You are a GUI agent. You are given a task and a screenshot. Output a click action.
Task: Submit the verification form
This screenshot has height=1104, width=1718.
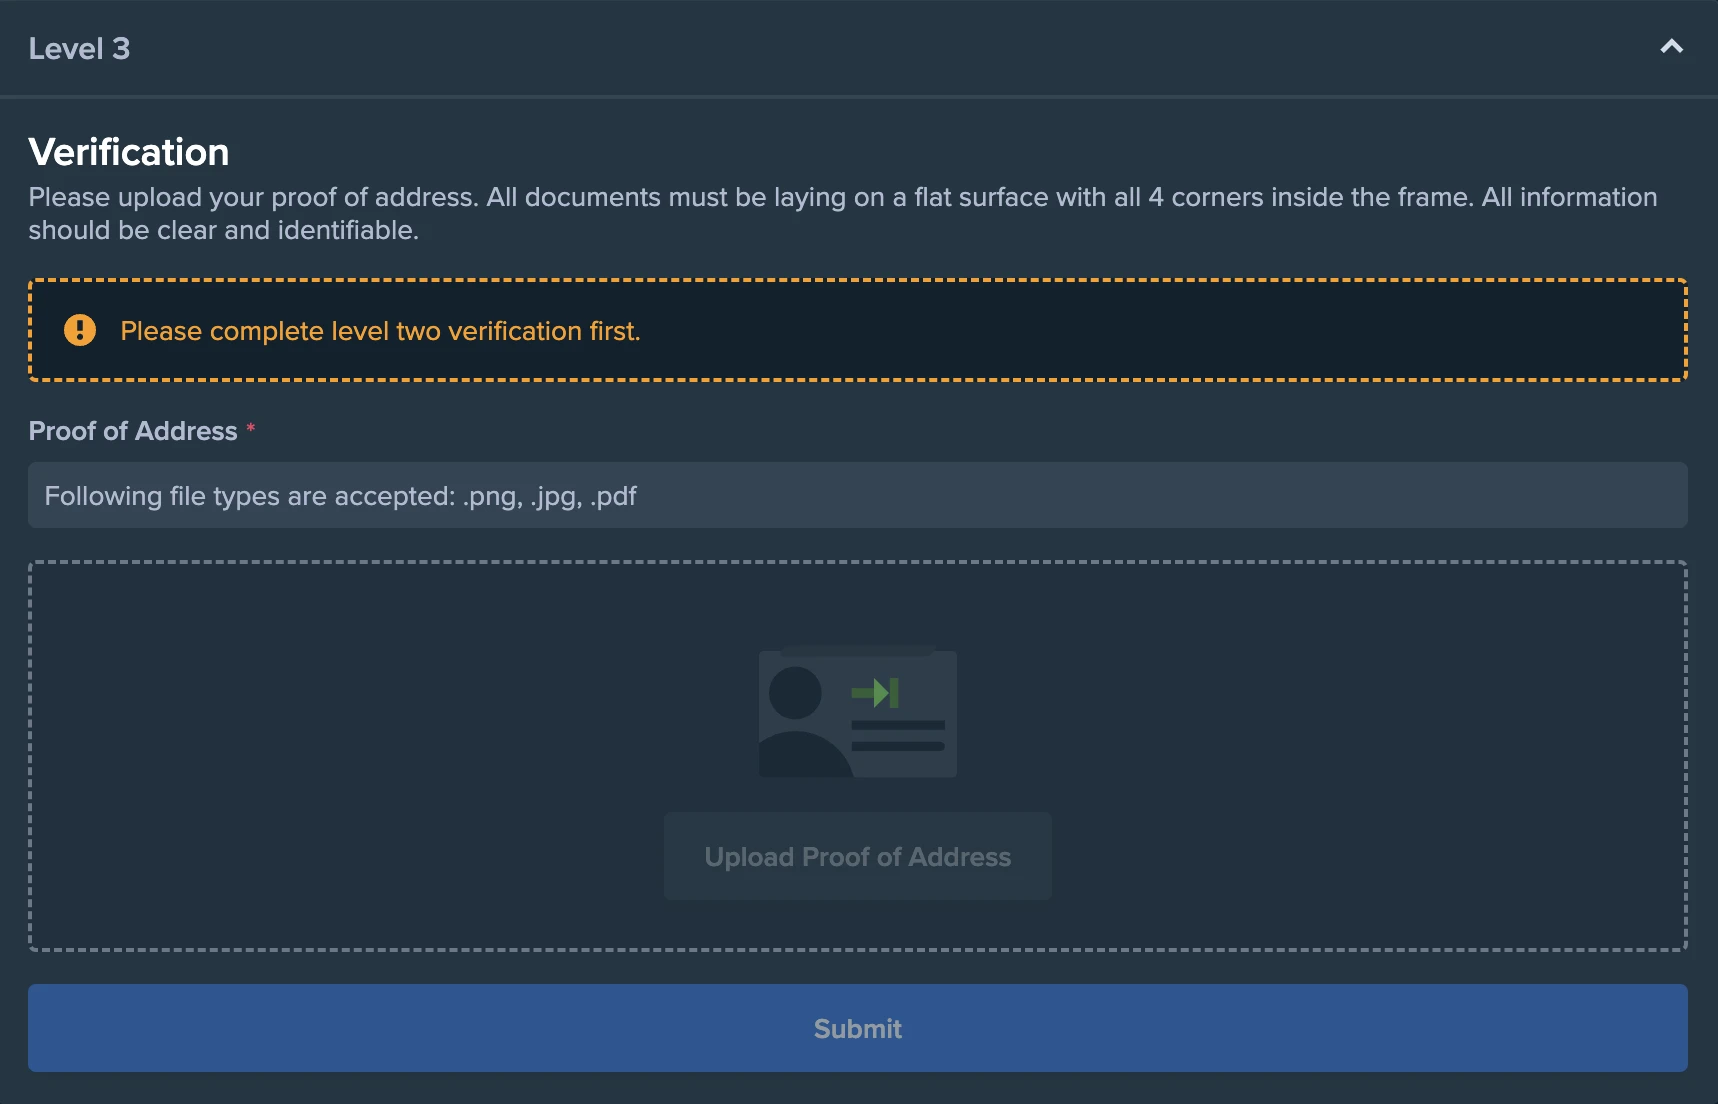tap(858, 1028)
